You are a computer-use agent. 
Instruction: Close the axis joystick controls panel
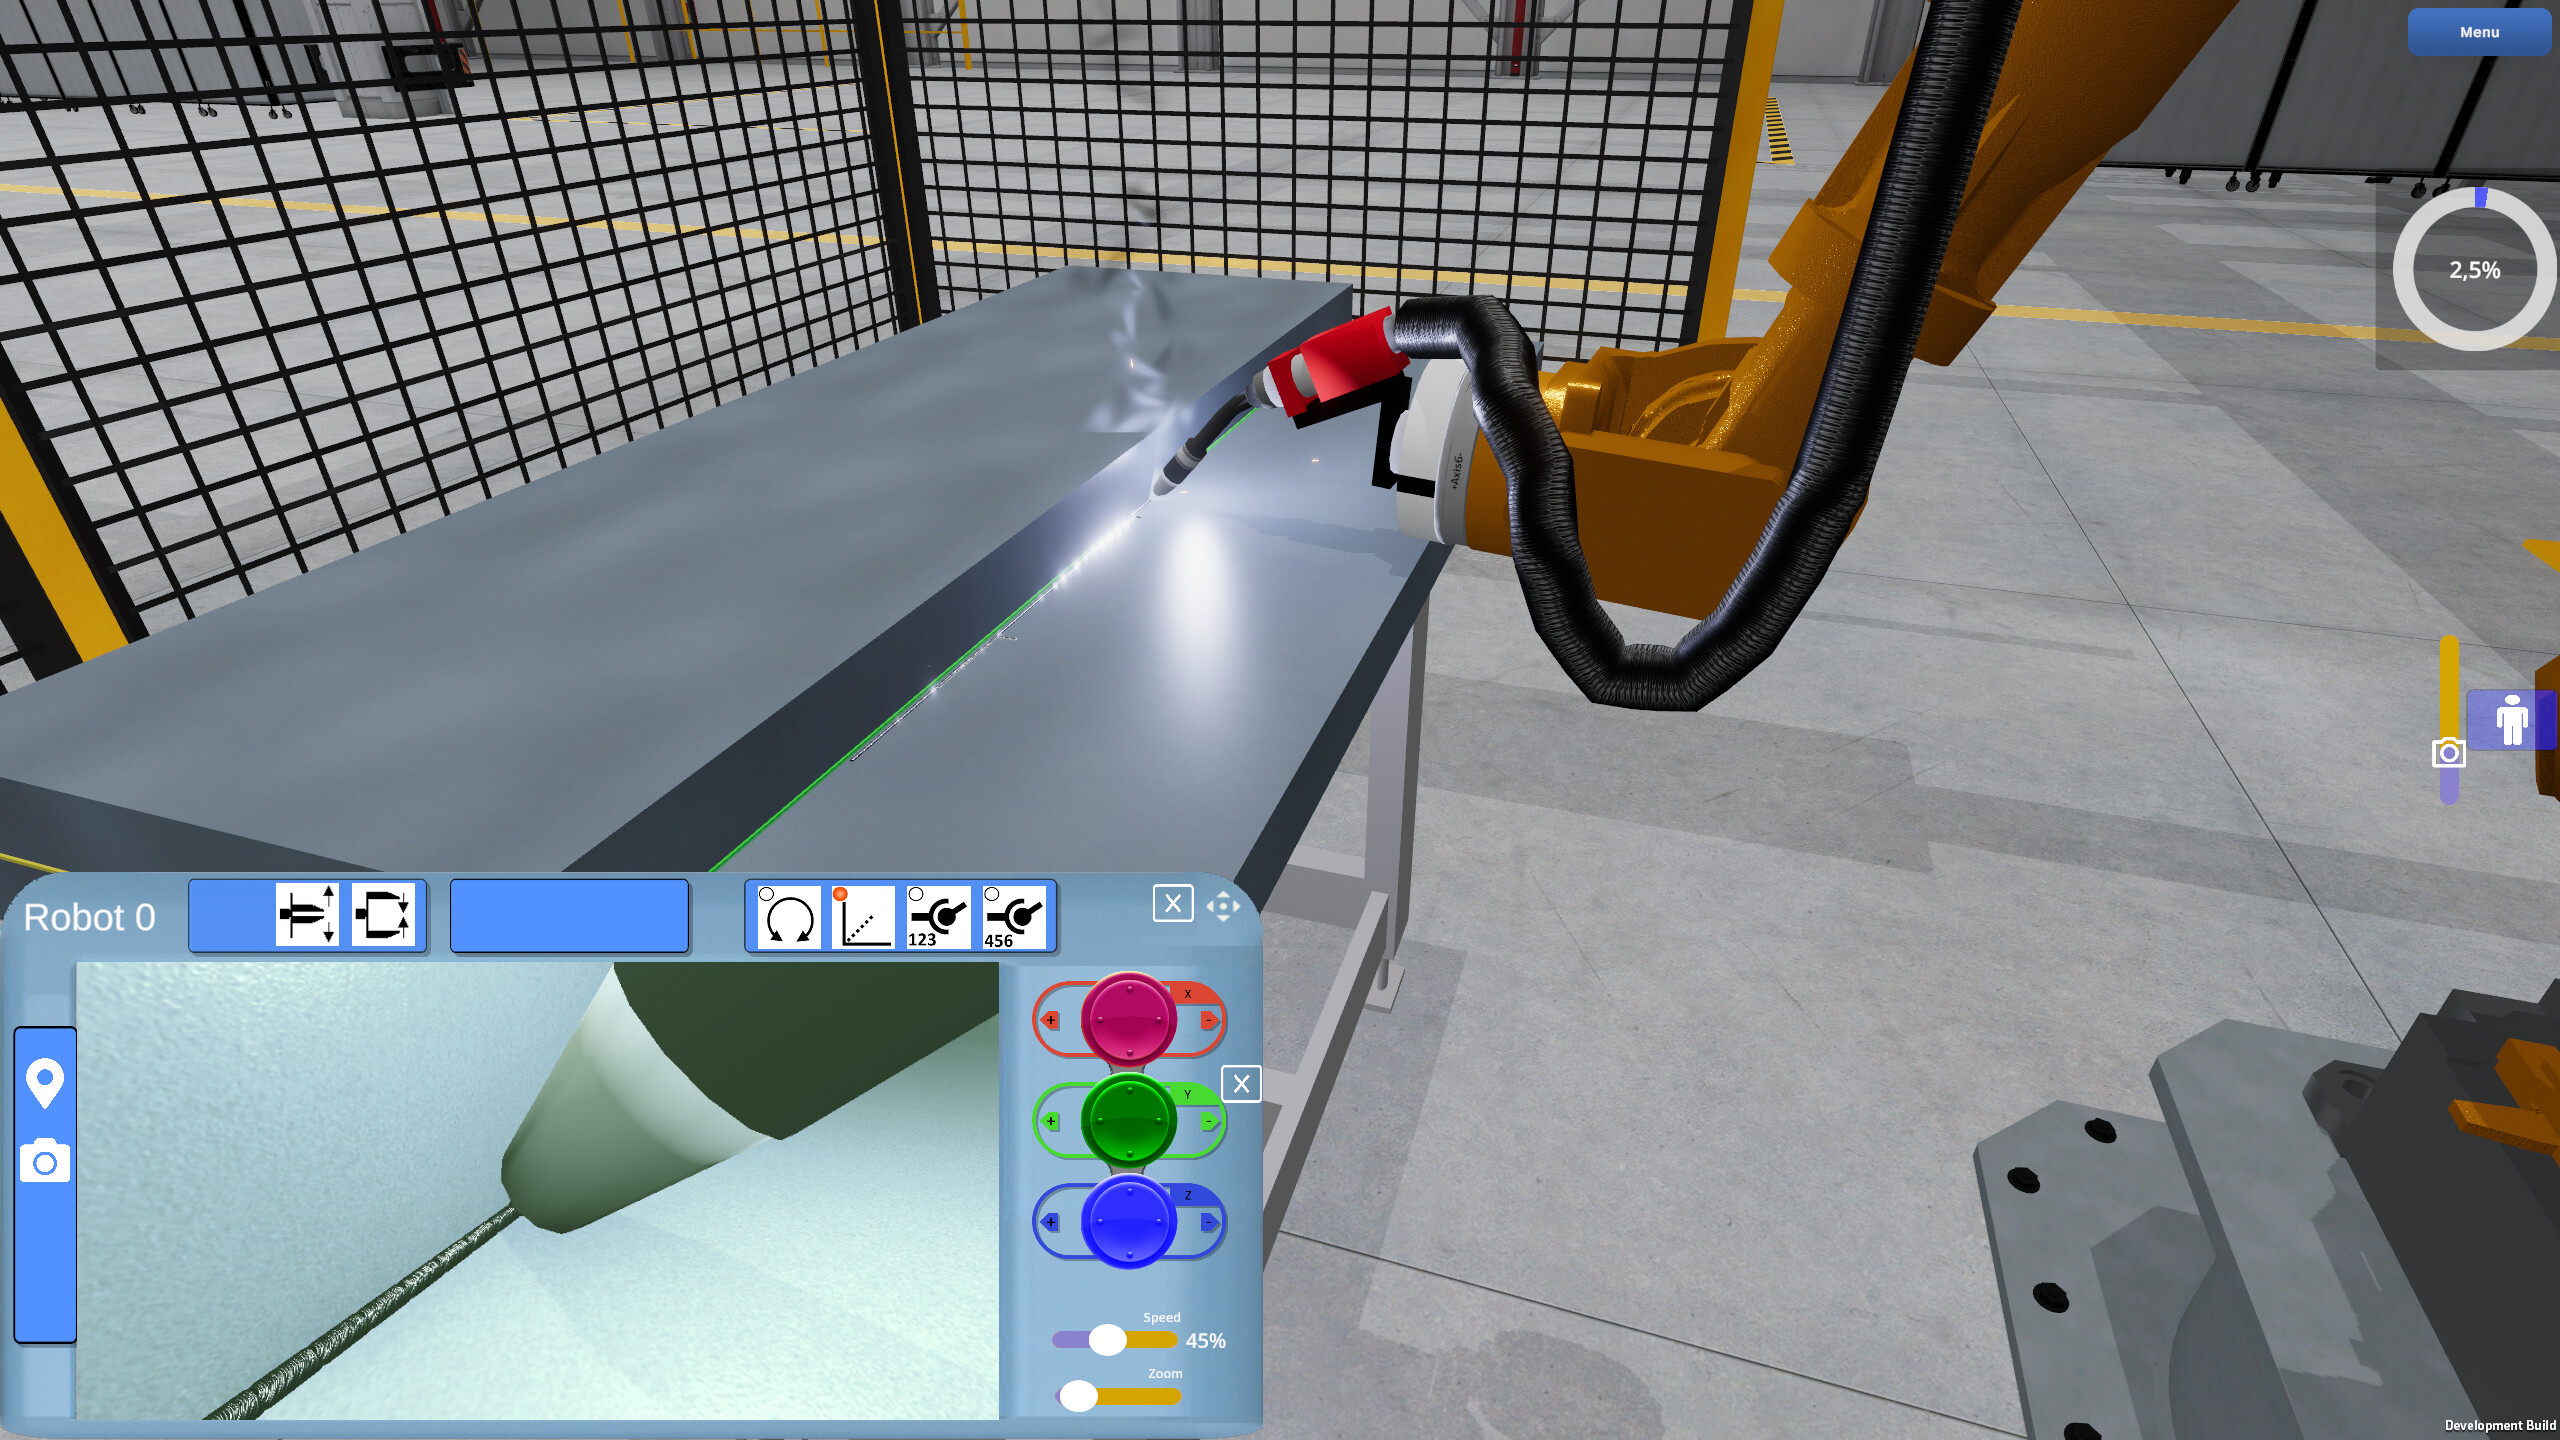click(x=1241, y=1083)
